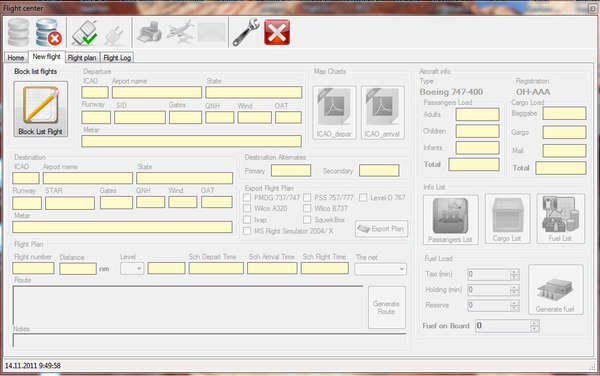Open the ICAO_depar map chart PDF

point(334,112)
